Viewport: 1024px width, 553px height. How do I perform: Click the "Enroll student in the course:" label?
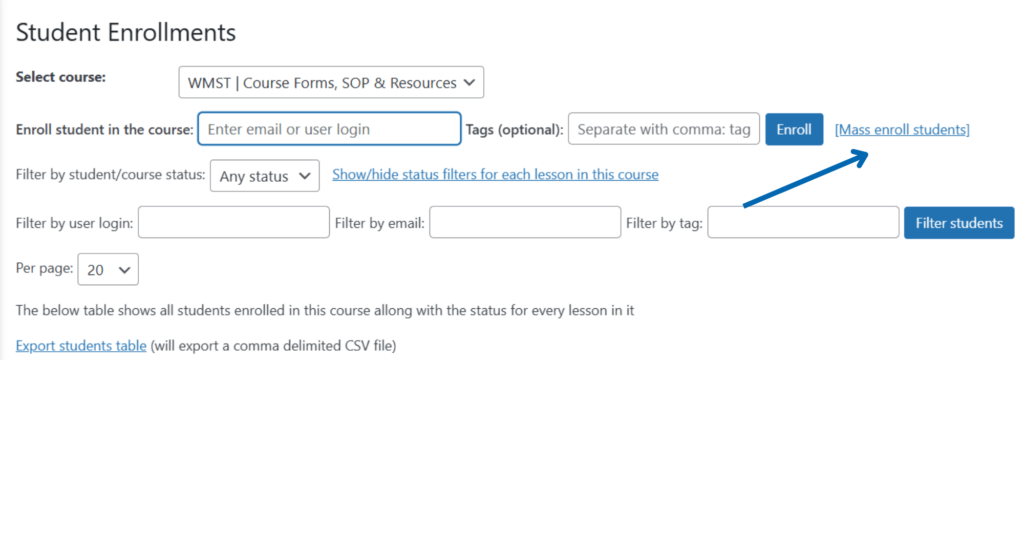(x=104, y=130)
